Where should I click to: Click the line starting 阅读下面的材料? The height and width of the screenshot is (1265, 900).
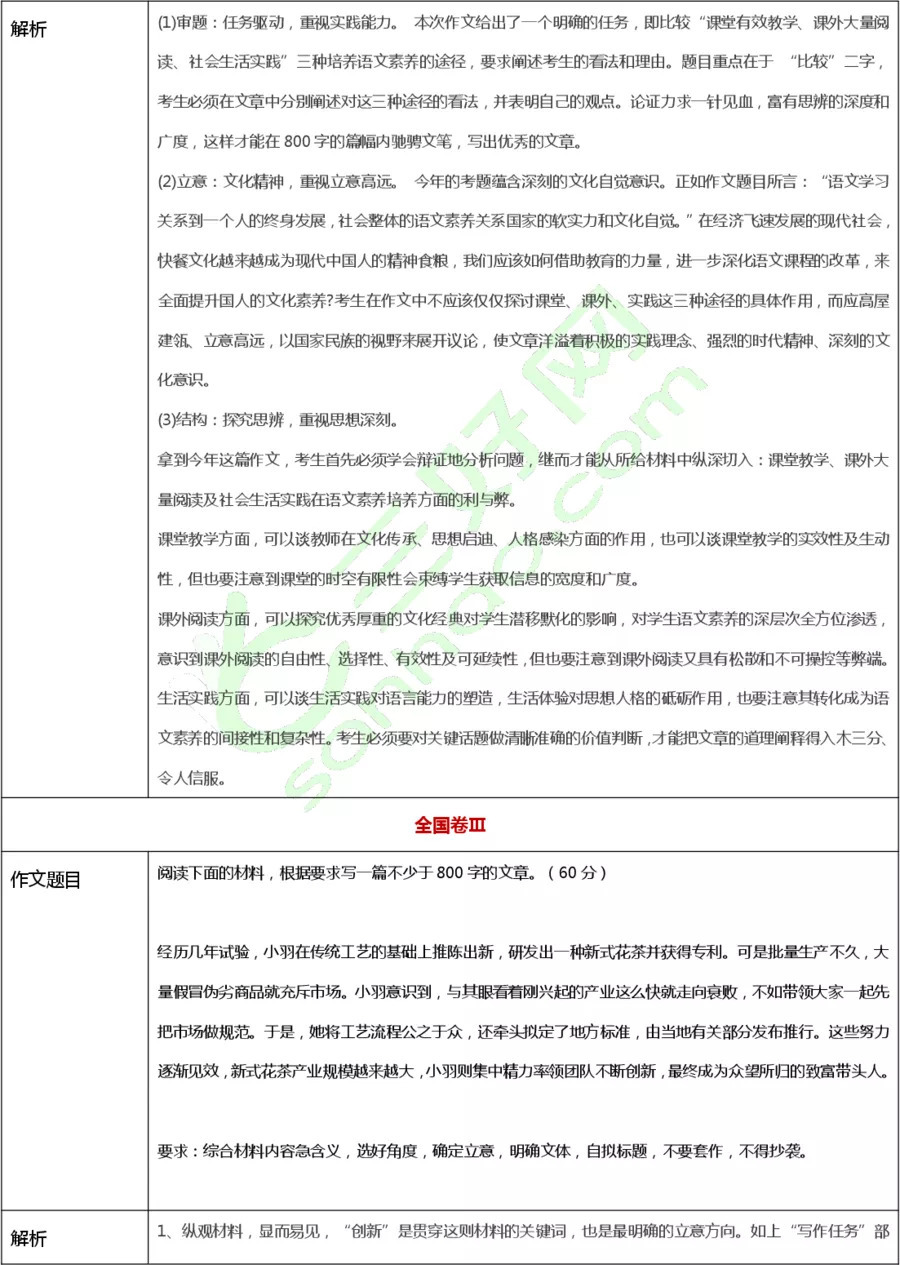[382, 872]
